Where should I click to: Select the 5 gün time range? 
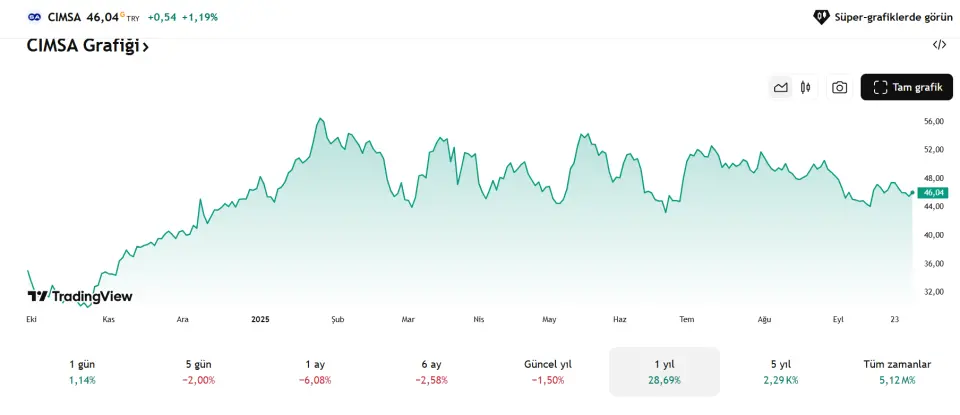(x=198, y=371)
